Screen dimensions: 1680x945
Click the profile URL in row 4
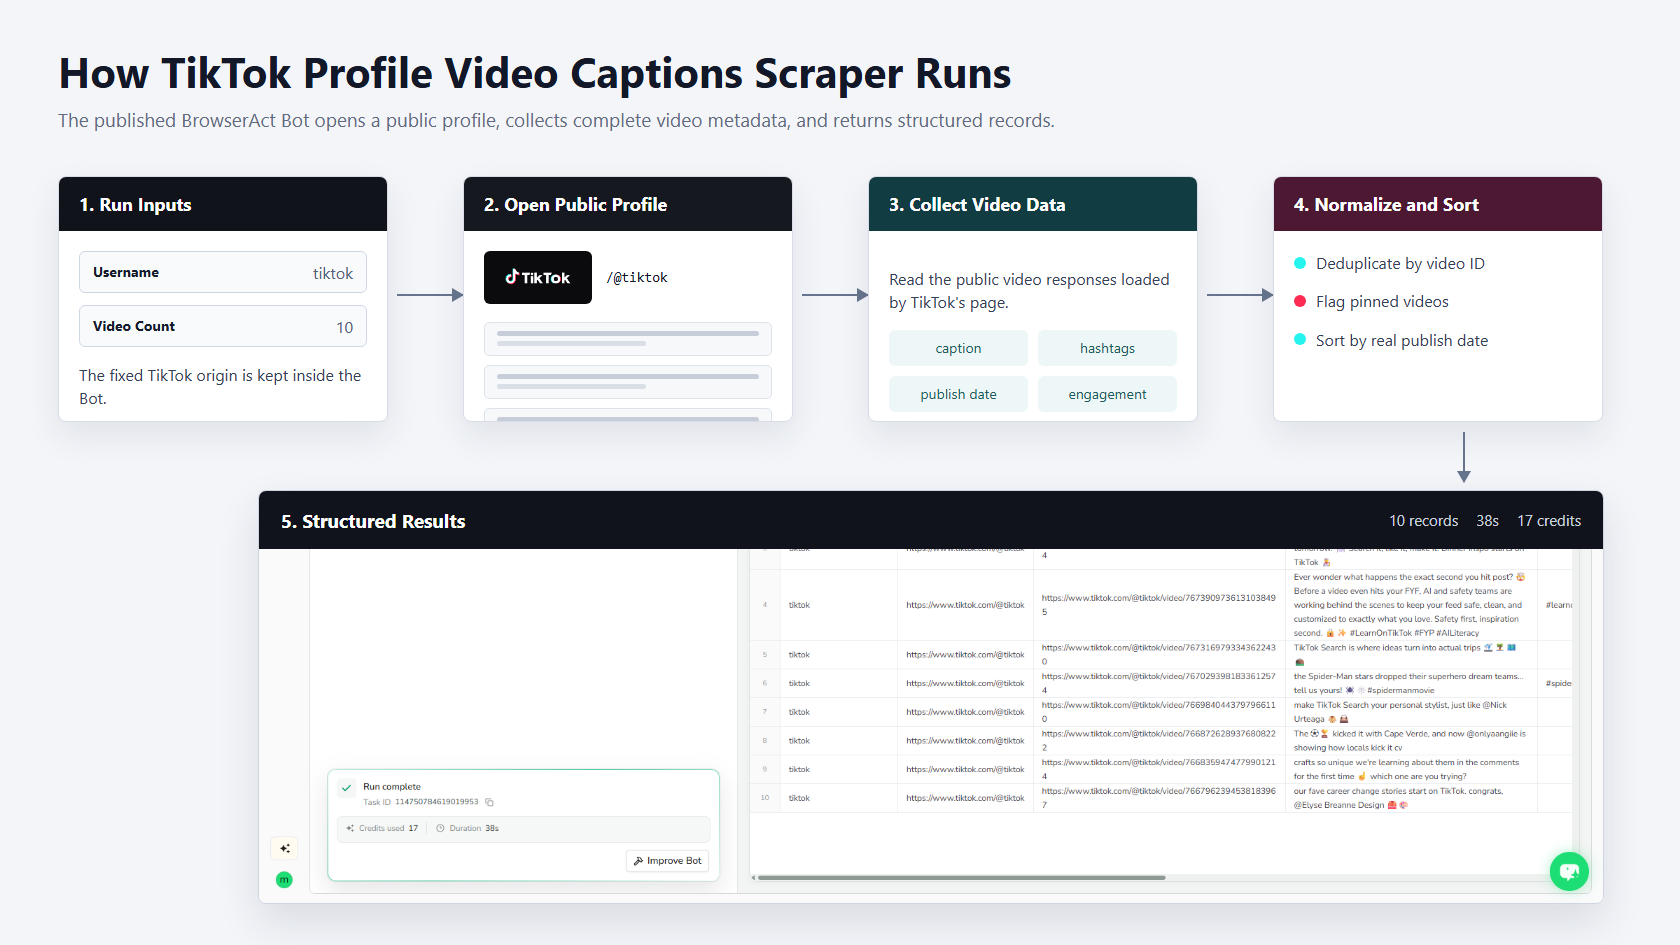pyautogui.click(x=965, y=605)
